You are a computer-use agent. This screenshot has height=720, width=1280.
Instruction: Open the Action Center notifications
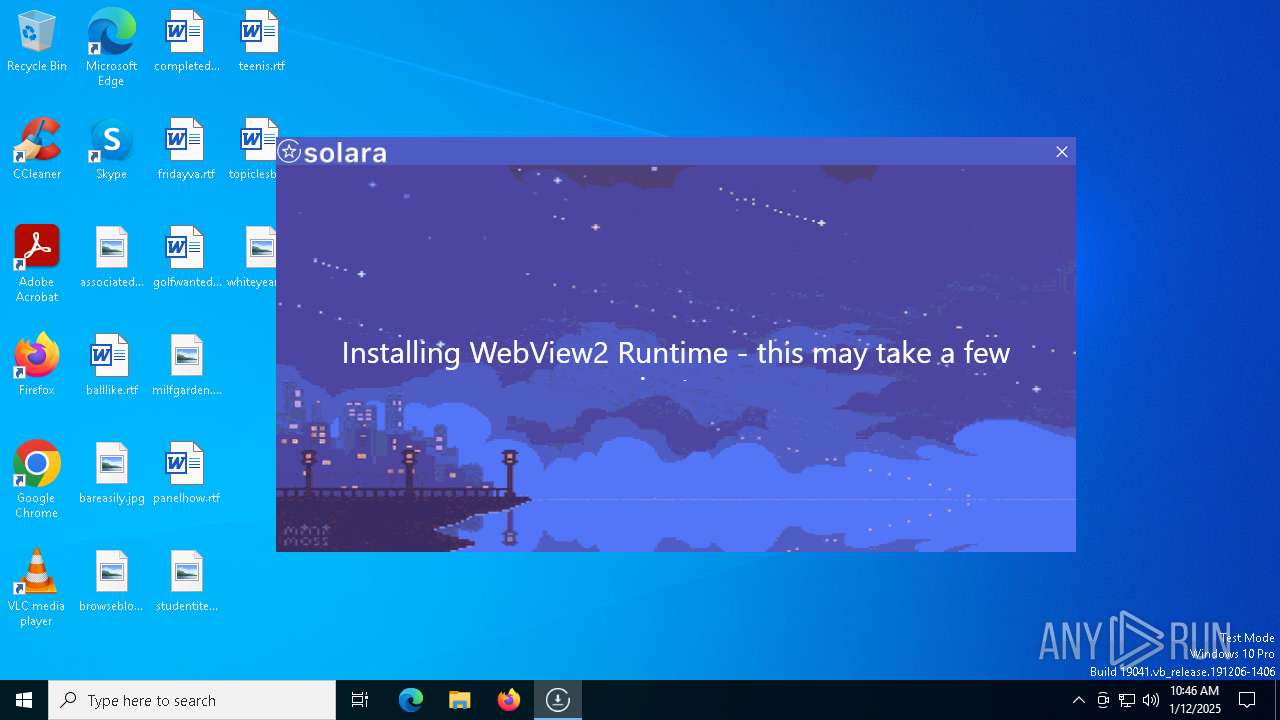[1247, 700]
